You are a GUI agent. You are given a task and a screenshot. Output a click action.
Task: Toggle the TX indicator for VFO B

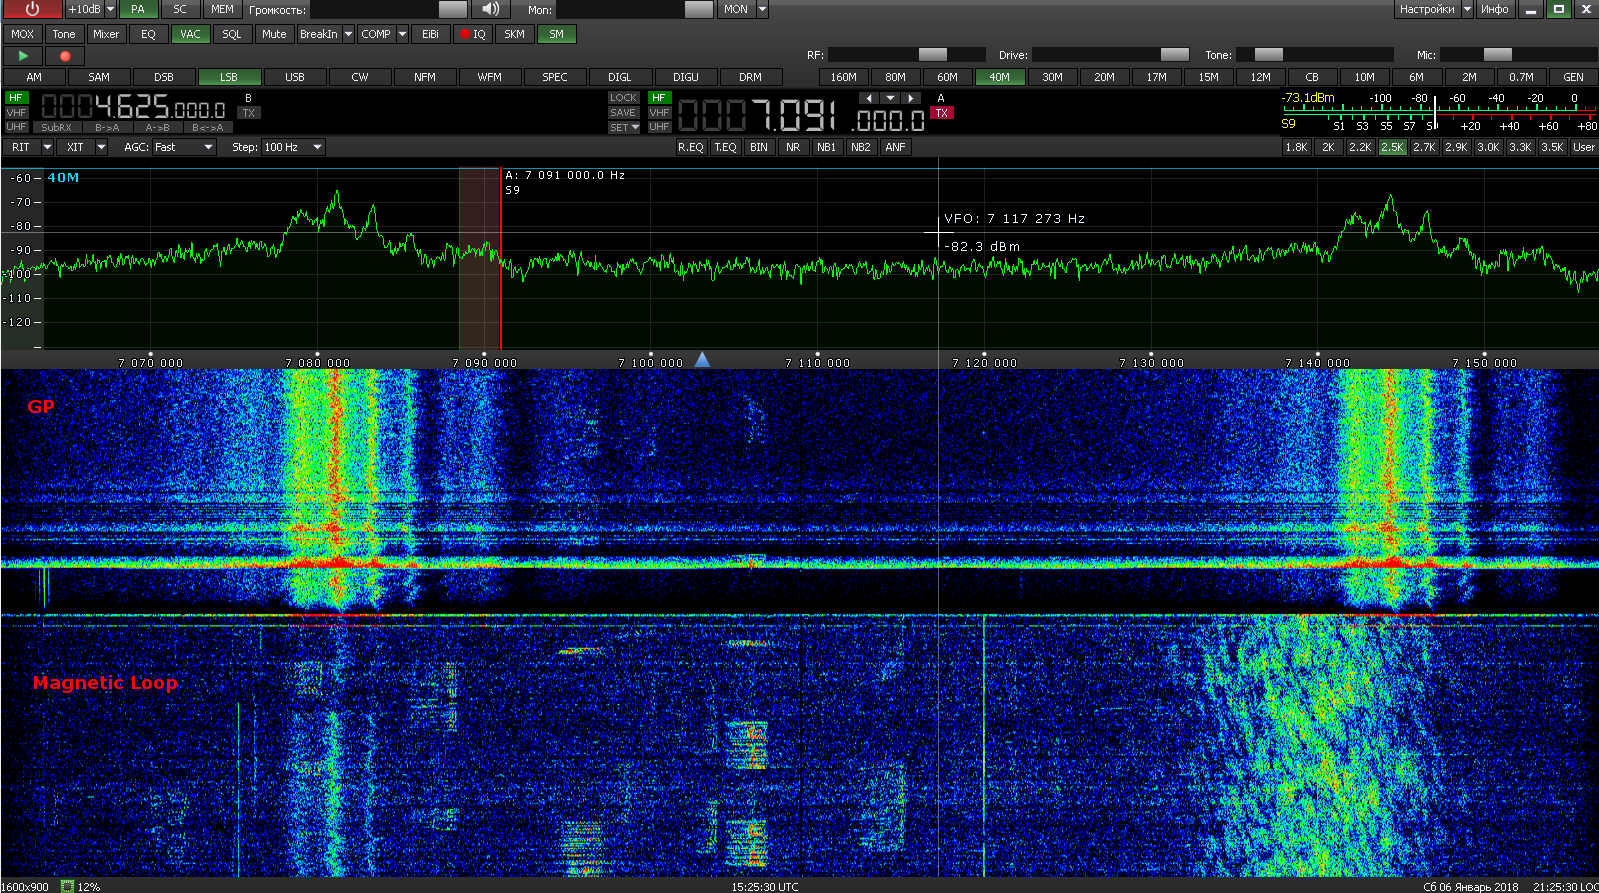(x=249, y=113)
